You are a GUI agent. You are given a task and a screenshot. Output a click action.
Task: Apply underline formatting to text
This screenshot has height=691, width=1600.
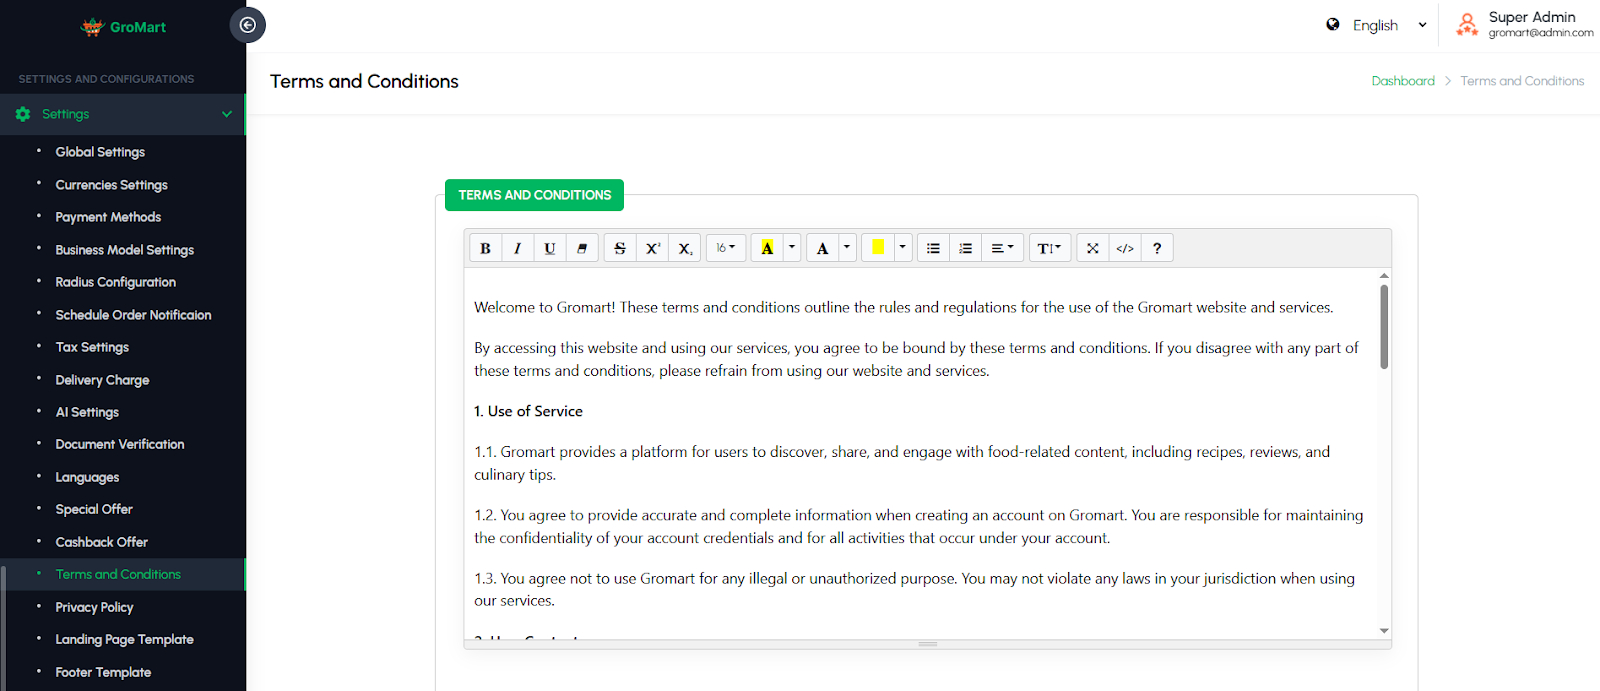click(549, 248)
